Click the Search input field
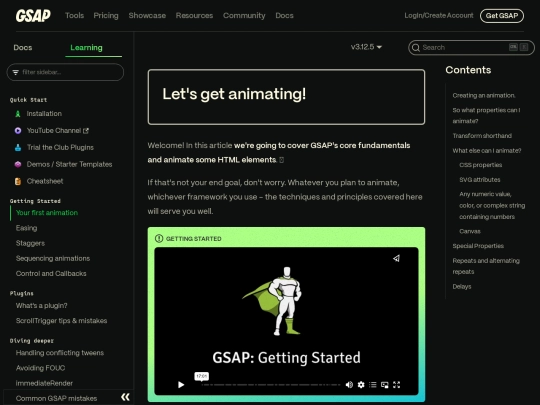 [471, 48]
